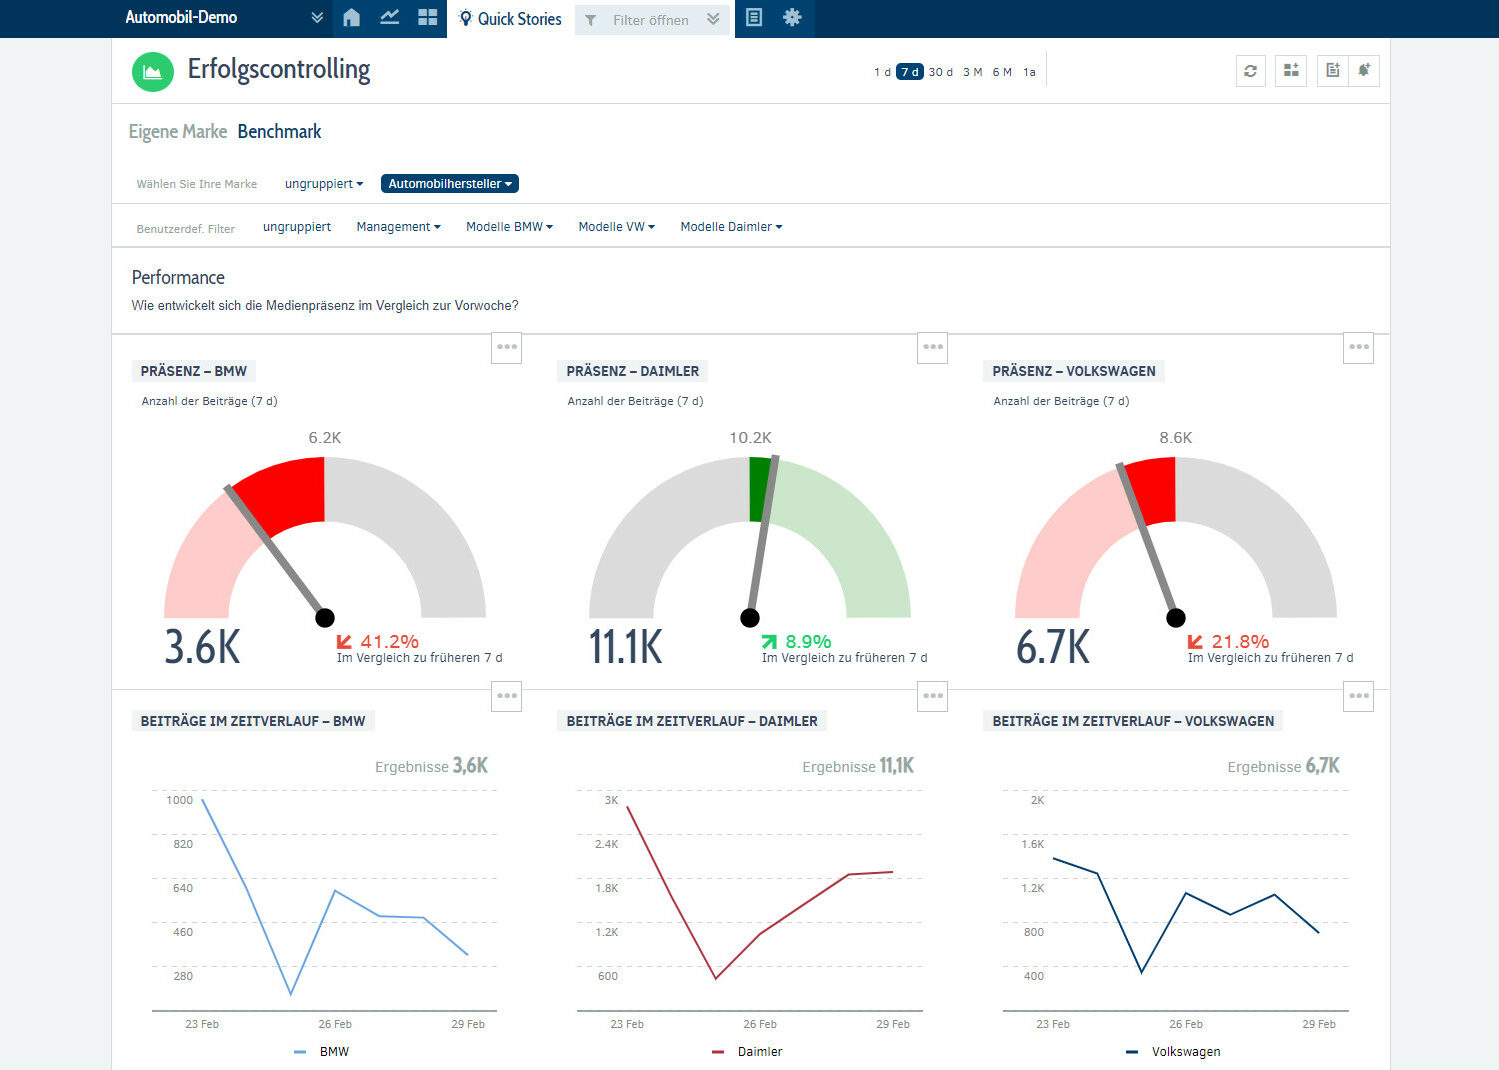1499x1070 pixels.
Task: Click PRÄSENZ – BMW widget title
Action: click(x=194, y=371)
